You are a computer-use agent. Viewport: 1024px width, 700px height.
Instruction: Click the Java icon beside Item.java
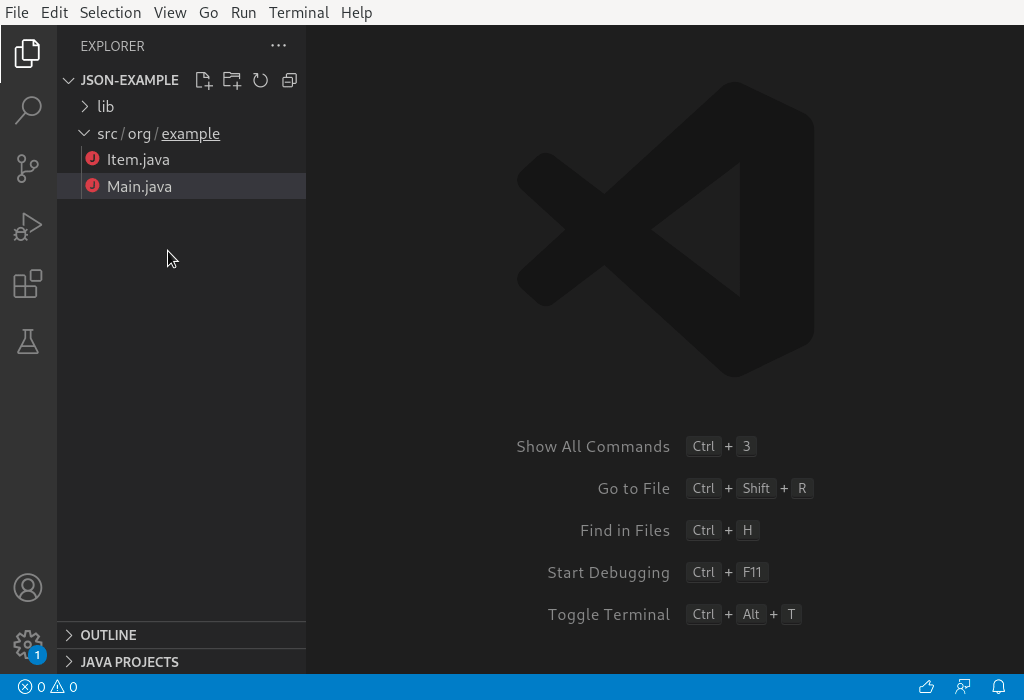92,159
